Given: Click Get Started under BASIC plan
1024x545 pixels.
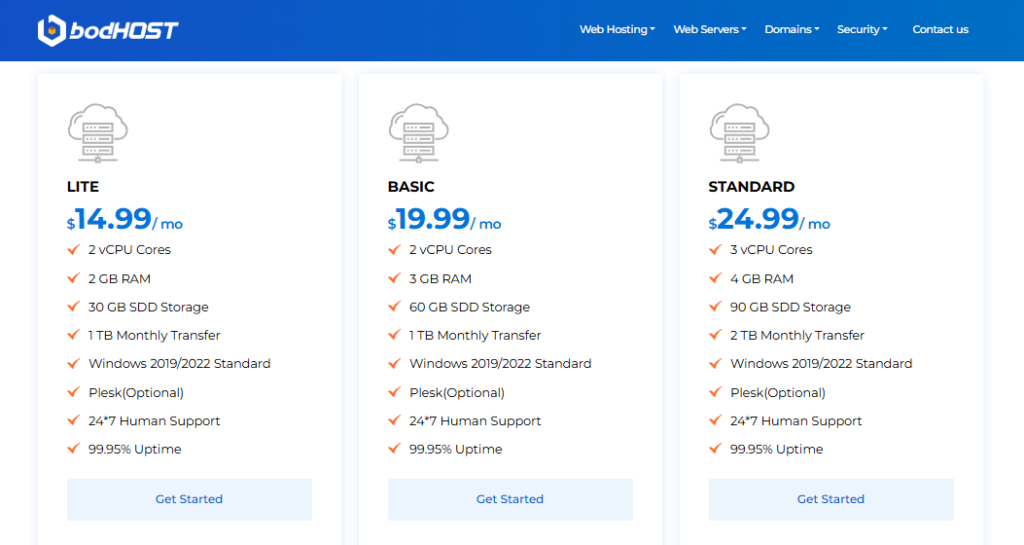Looking at the screenshot, I should 510,499.
